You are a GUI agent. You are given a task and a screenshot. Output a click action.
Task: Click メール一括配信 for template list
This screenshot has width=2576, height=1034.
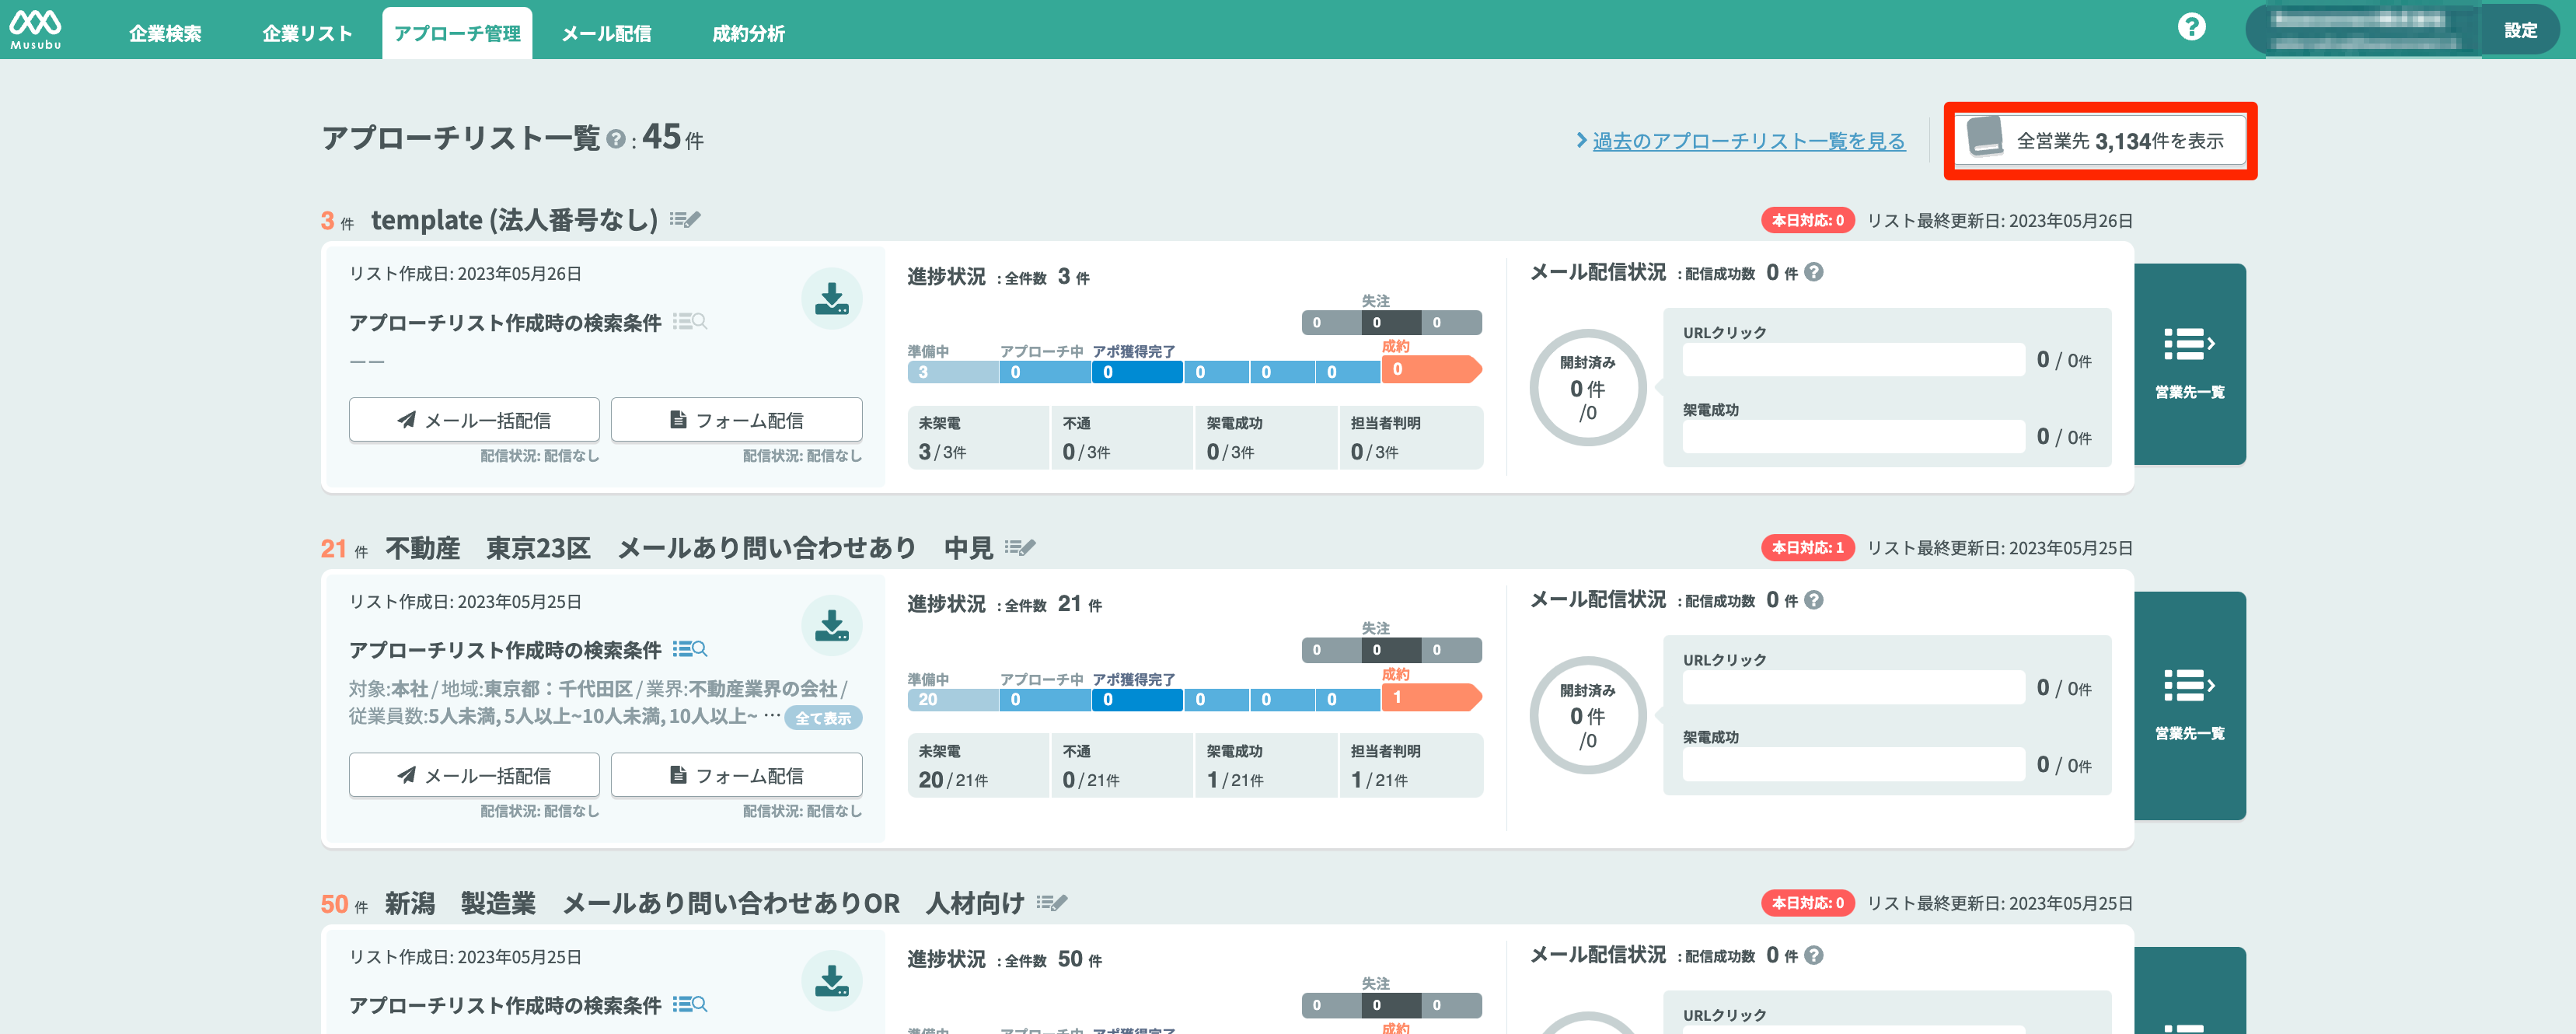474,420
